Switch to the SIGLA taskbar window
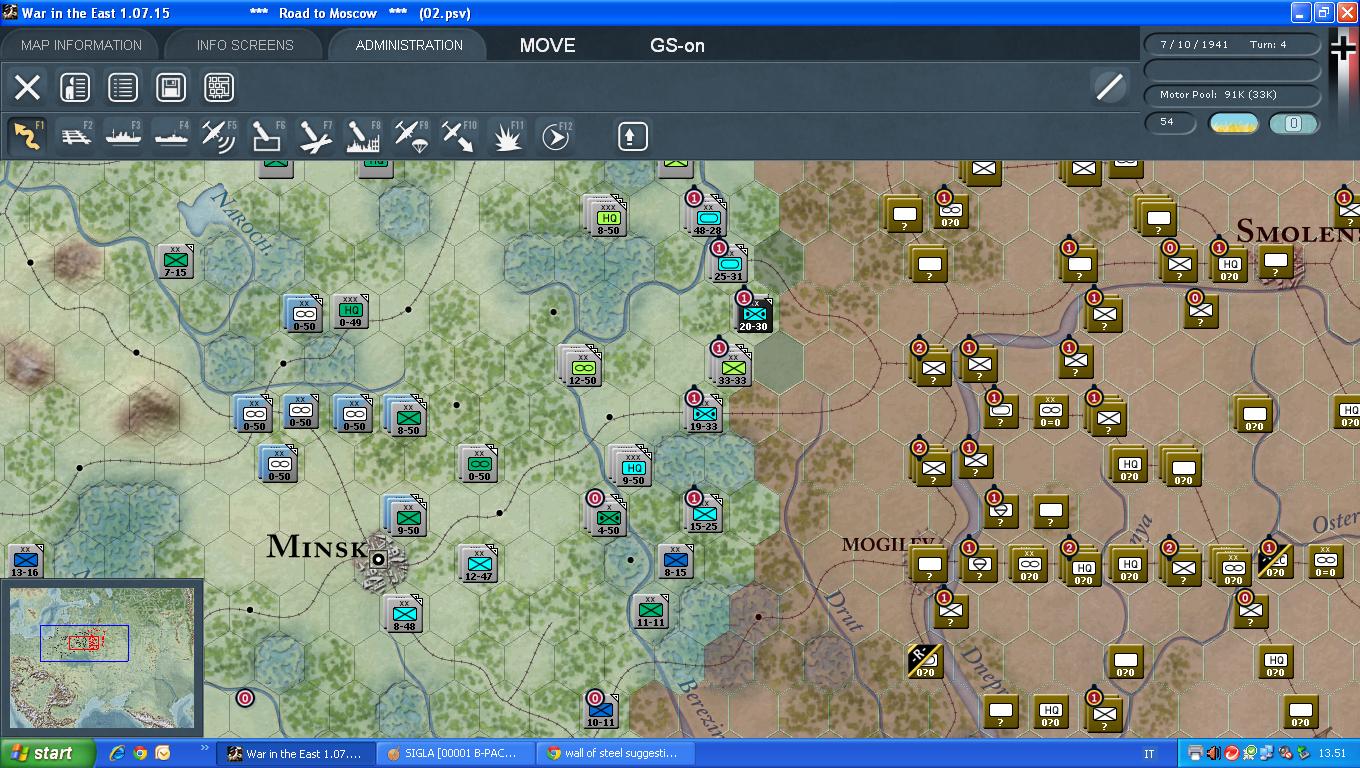The height and width of the screenshot is (768, 1360). click(455, 753)
